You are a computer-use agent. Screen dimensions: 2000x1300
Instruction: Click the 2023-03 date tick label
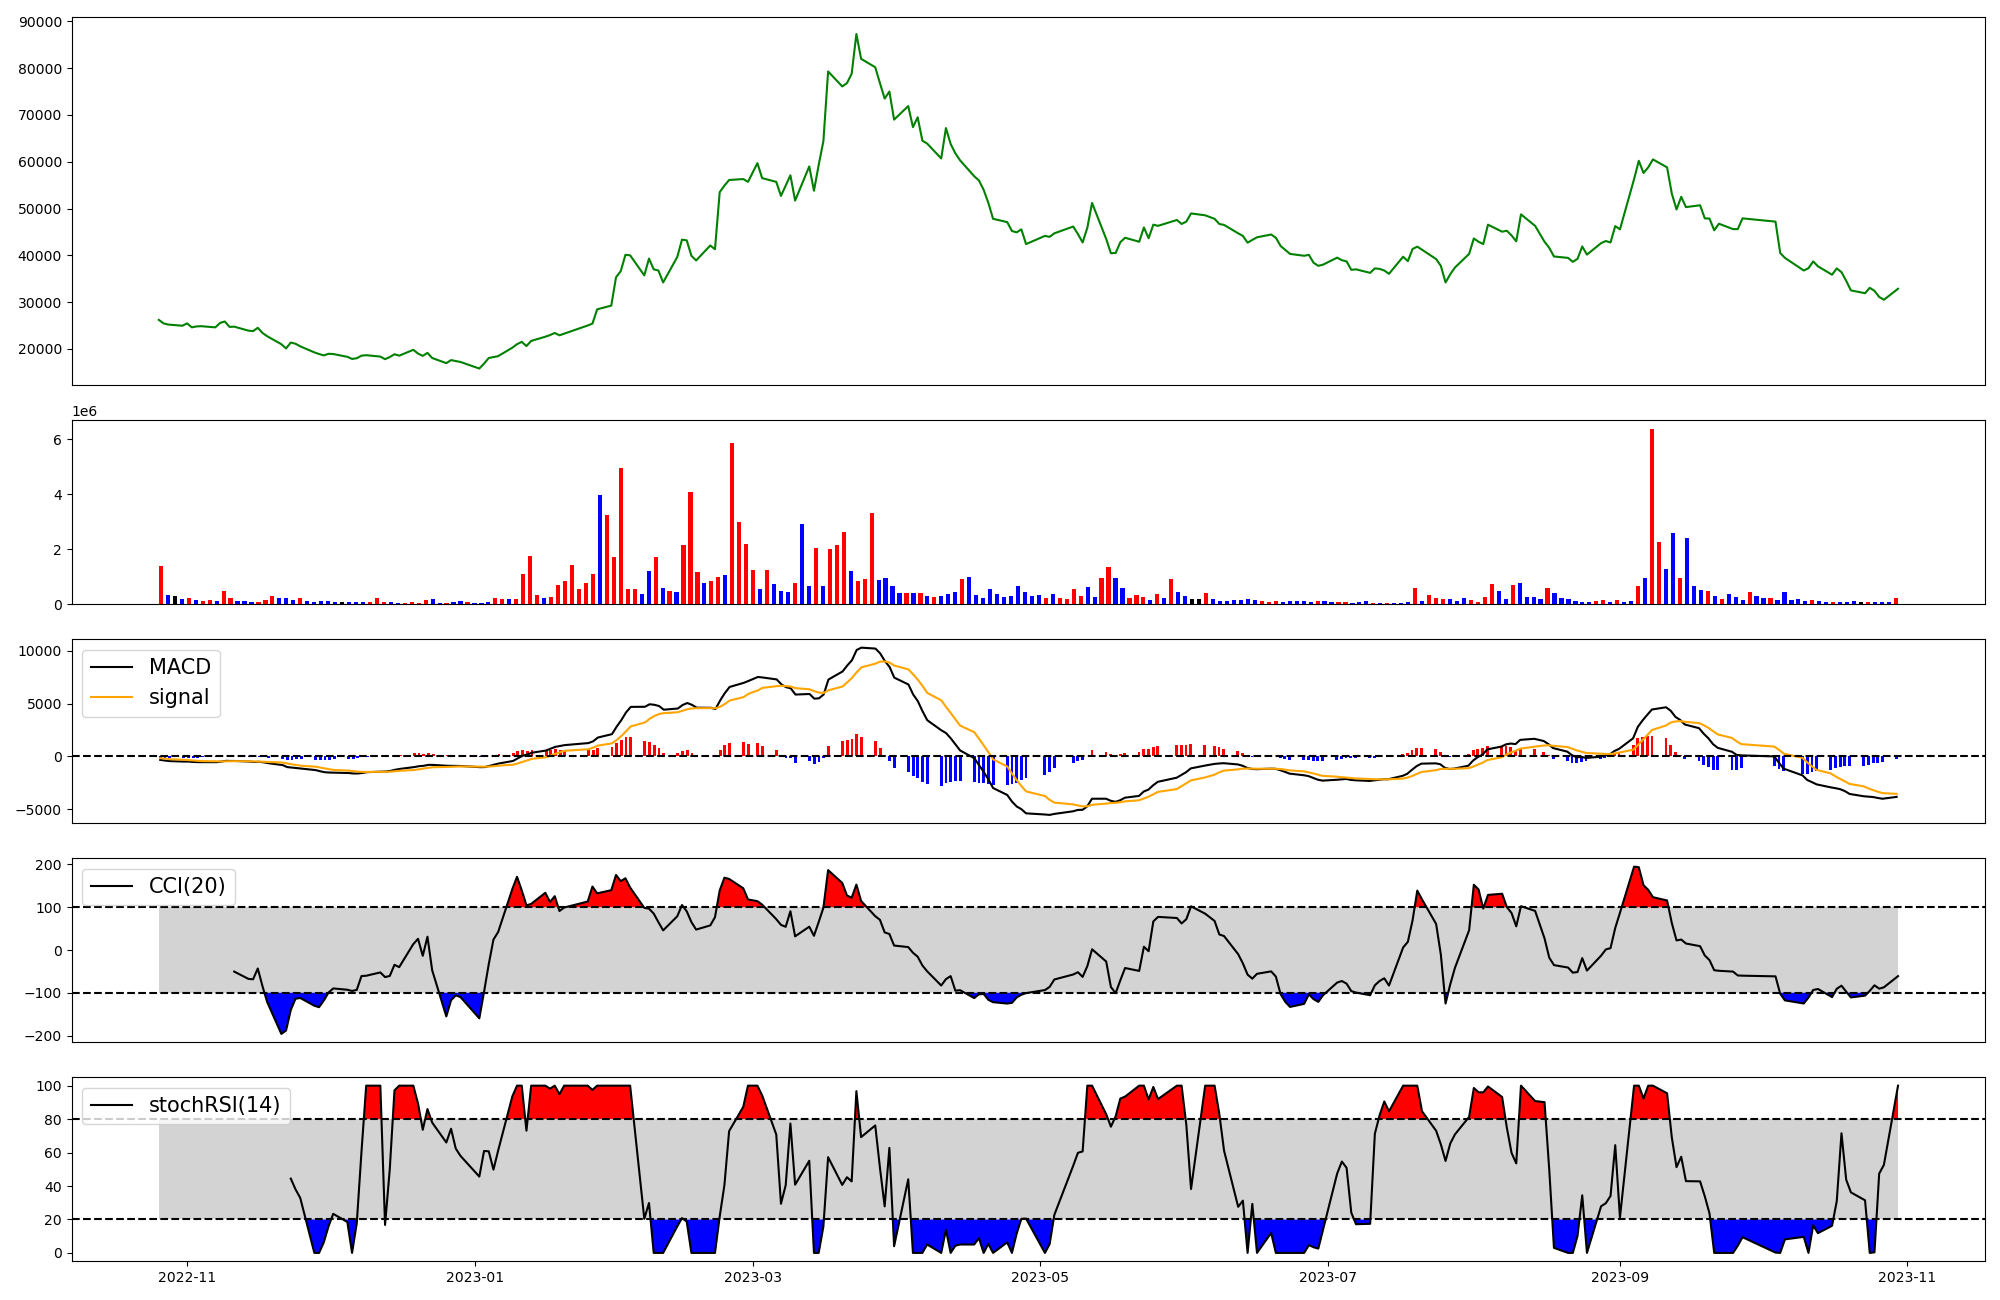(752, 1277)
